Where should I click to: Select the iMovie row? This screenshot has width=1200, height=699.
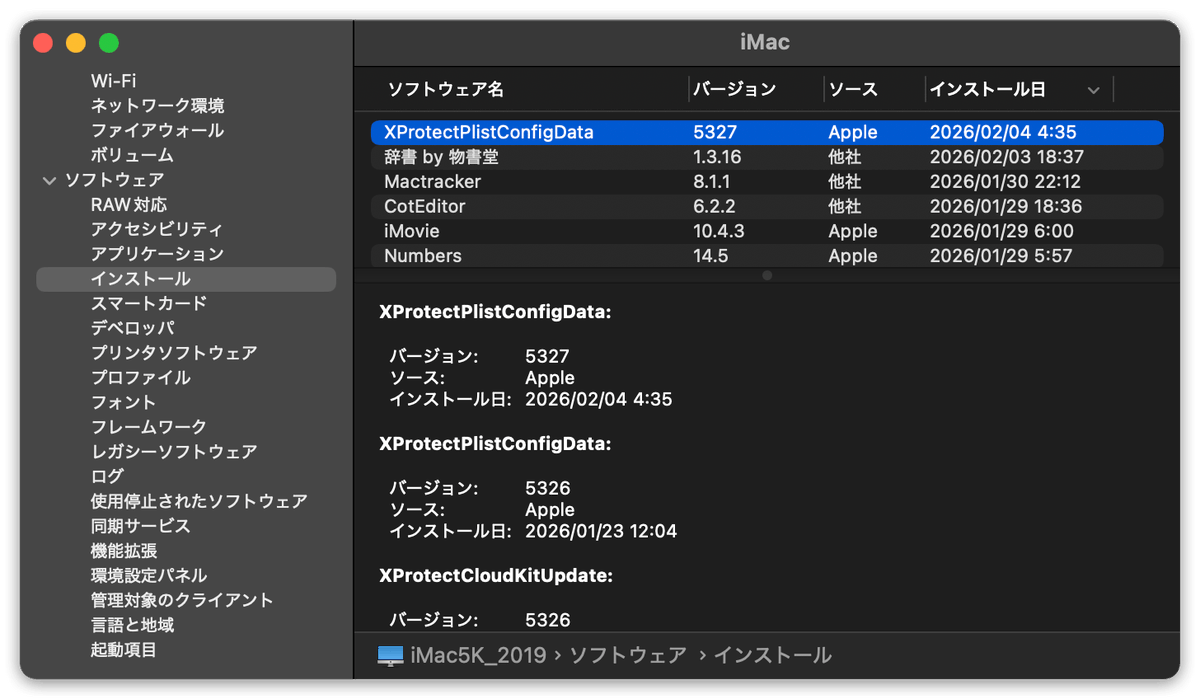[767, 231]
